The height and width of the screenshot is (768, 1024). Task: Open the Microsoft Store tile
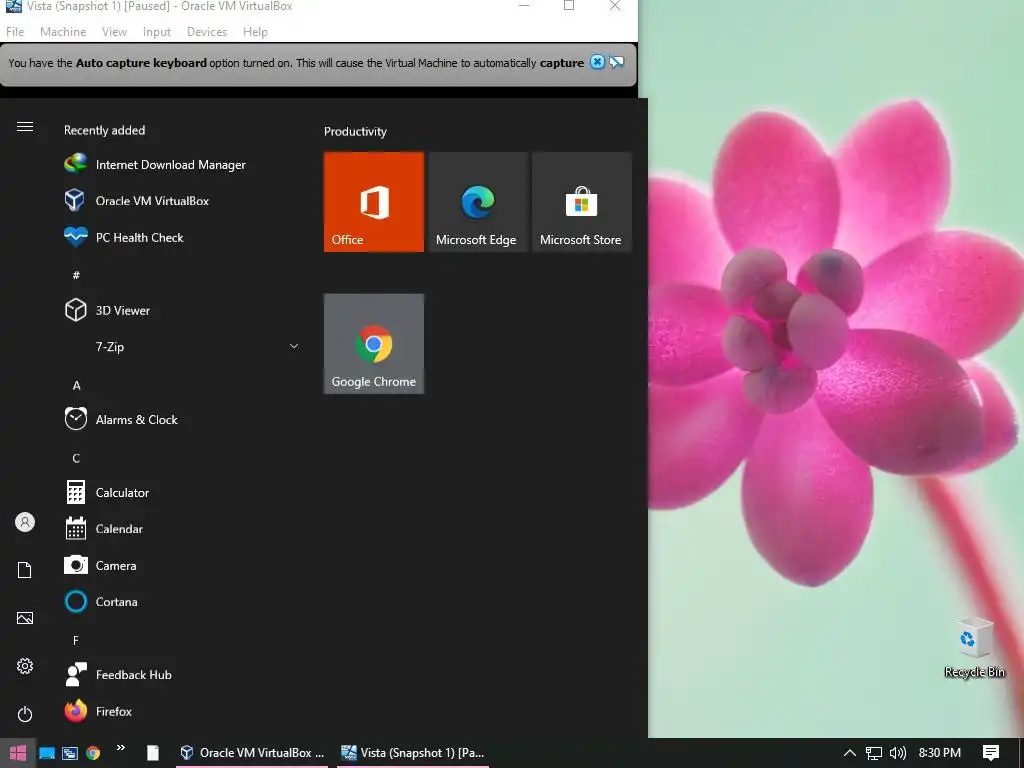coord(581,202)
